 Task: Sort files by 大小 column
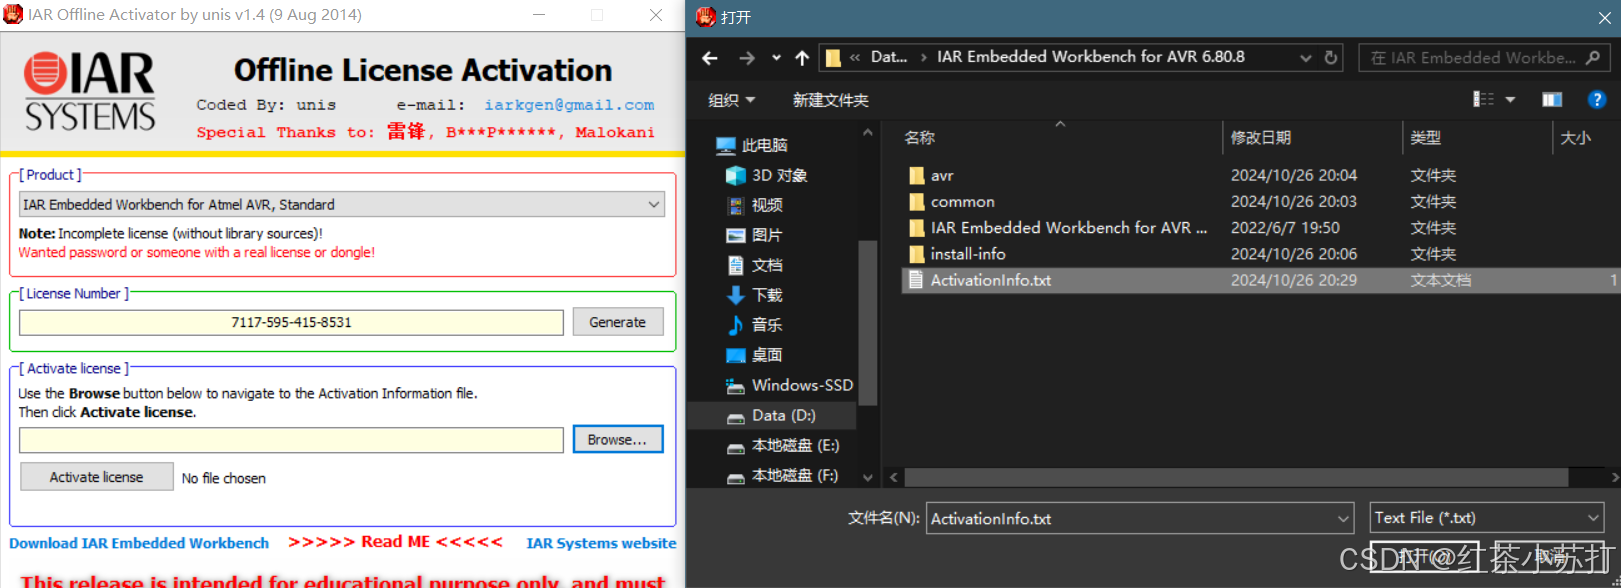coord(1576,138)
